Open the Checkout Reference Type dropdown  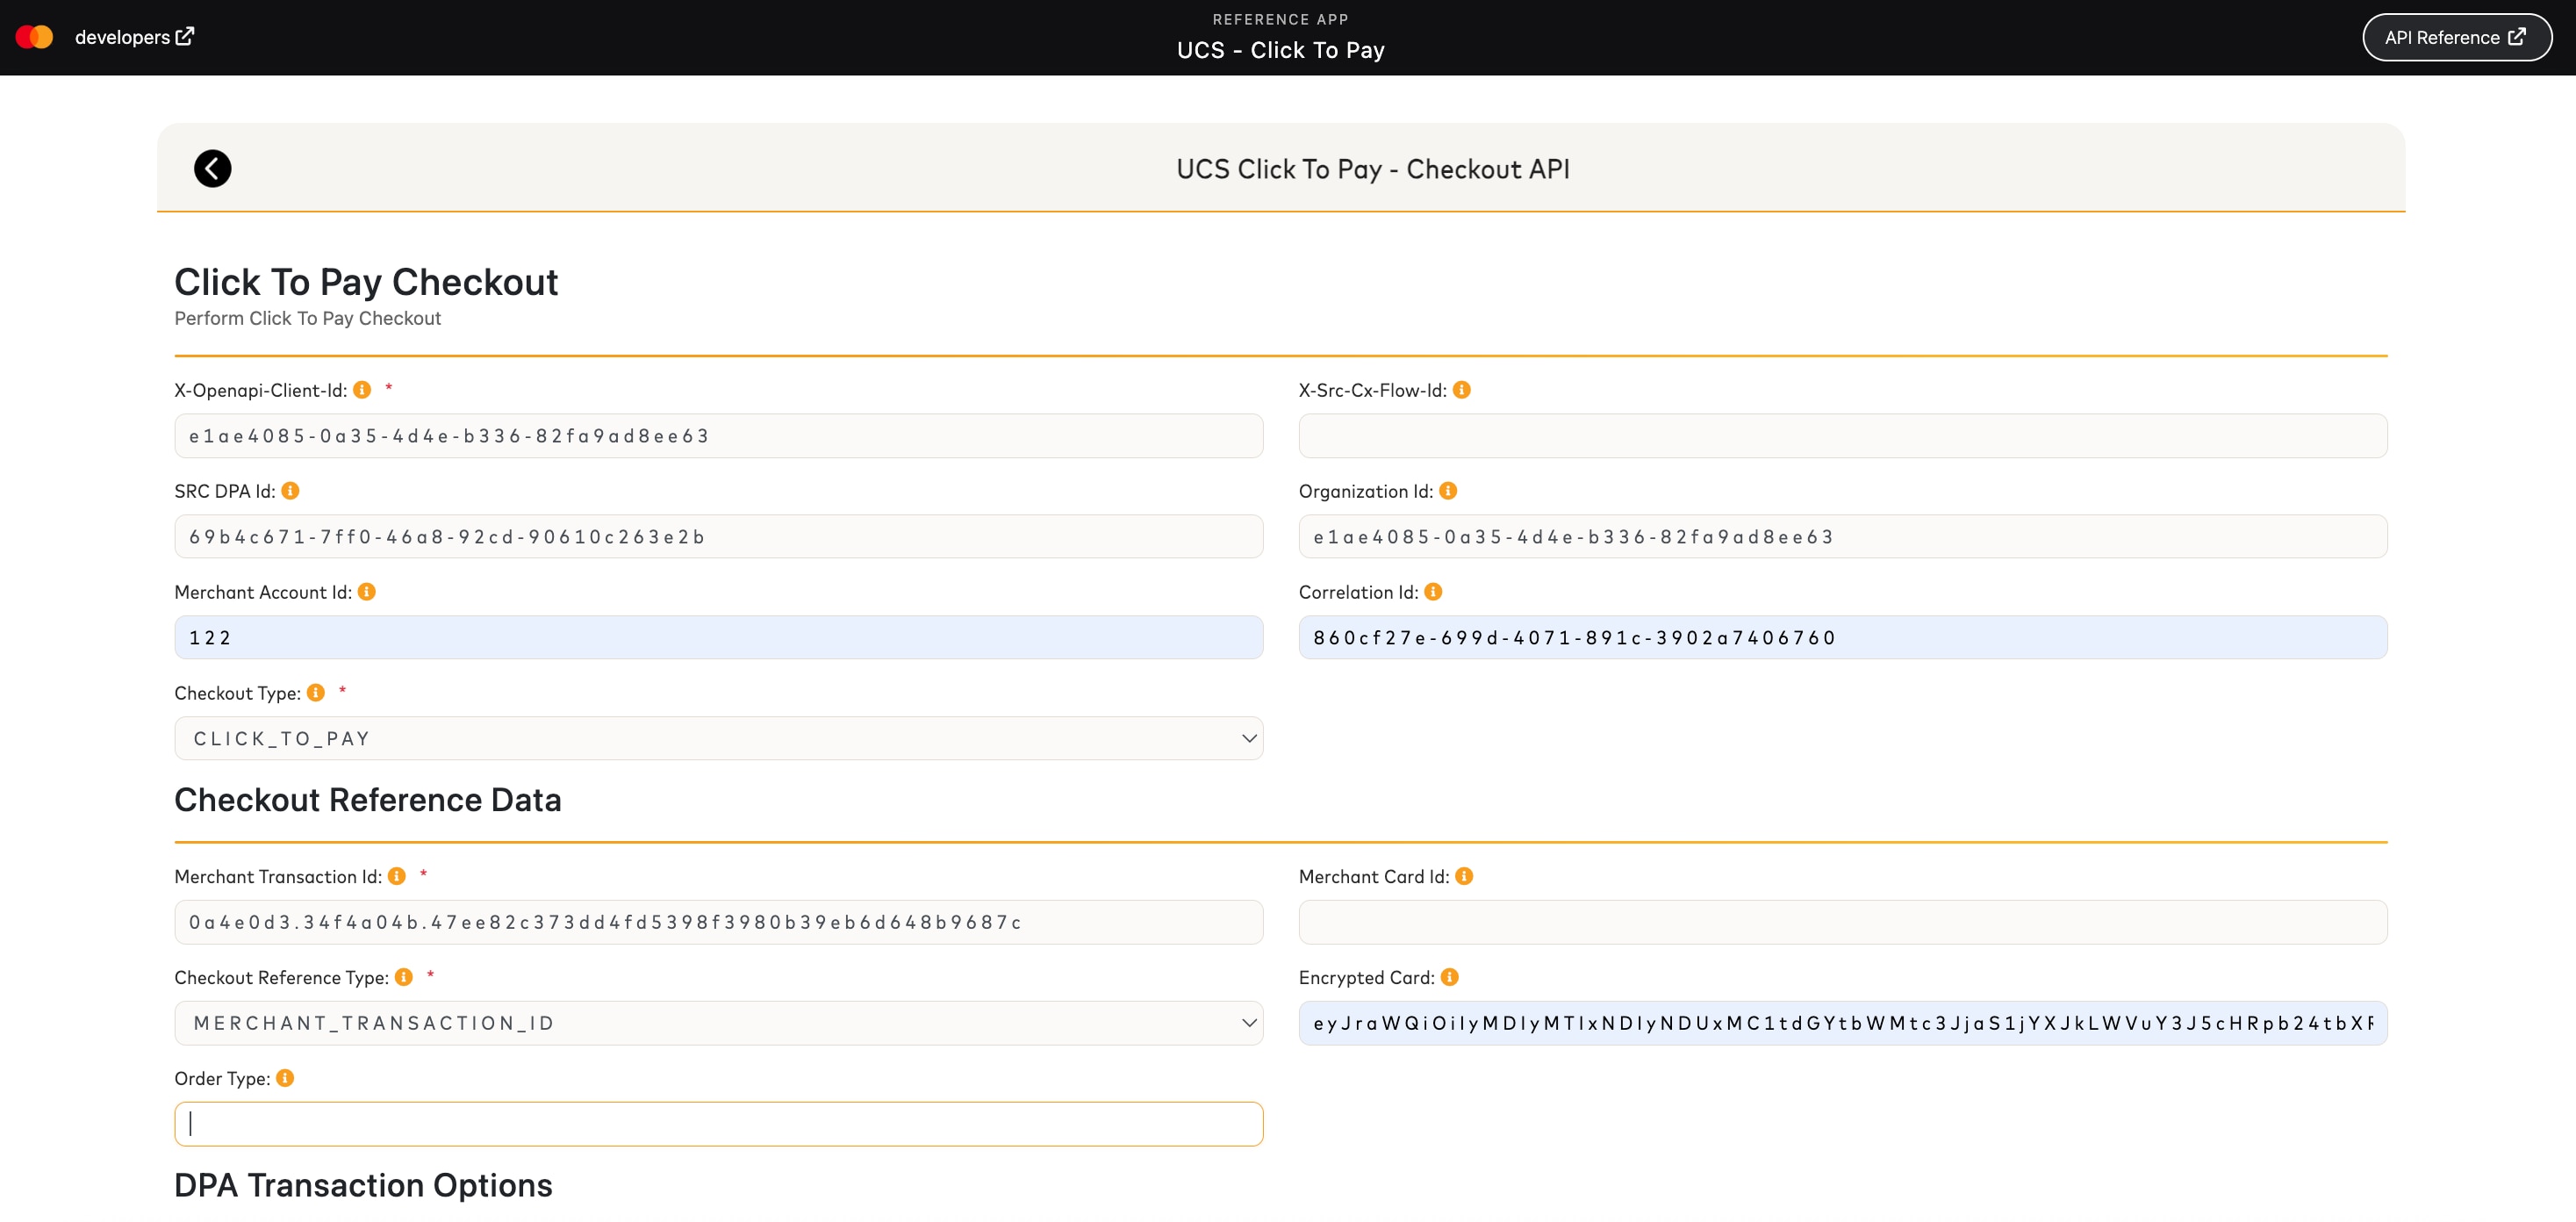tap(718, 1022)
